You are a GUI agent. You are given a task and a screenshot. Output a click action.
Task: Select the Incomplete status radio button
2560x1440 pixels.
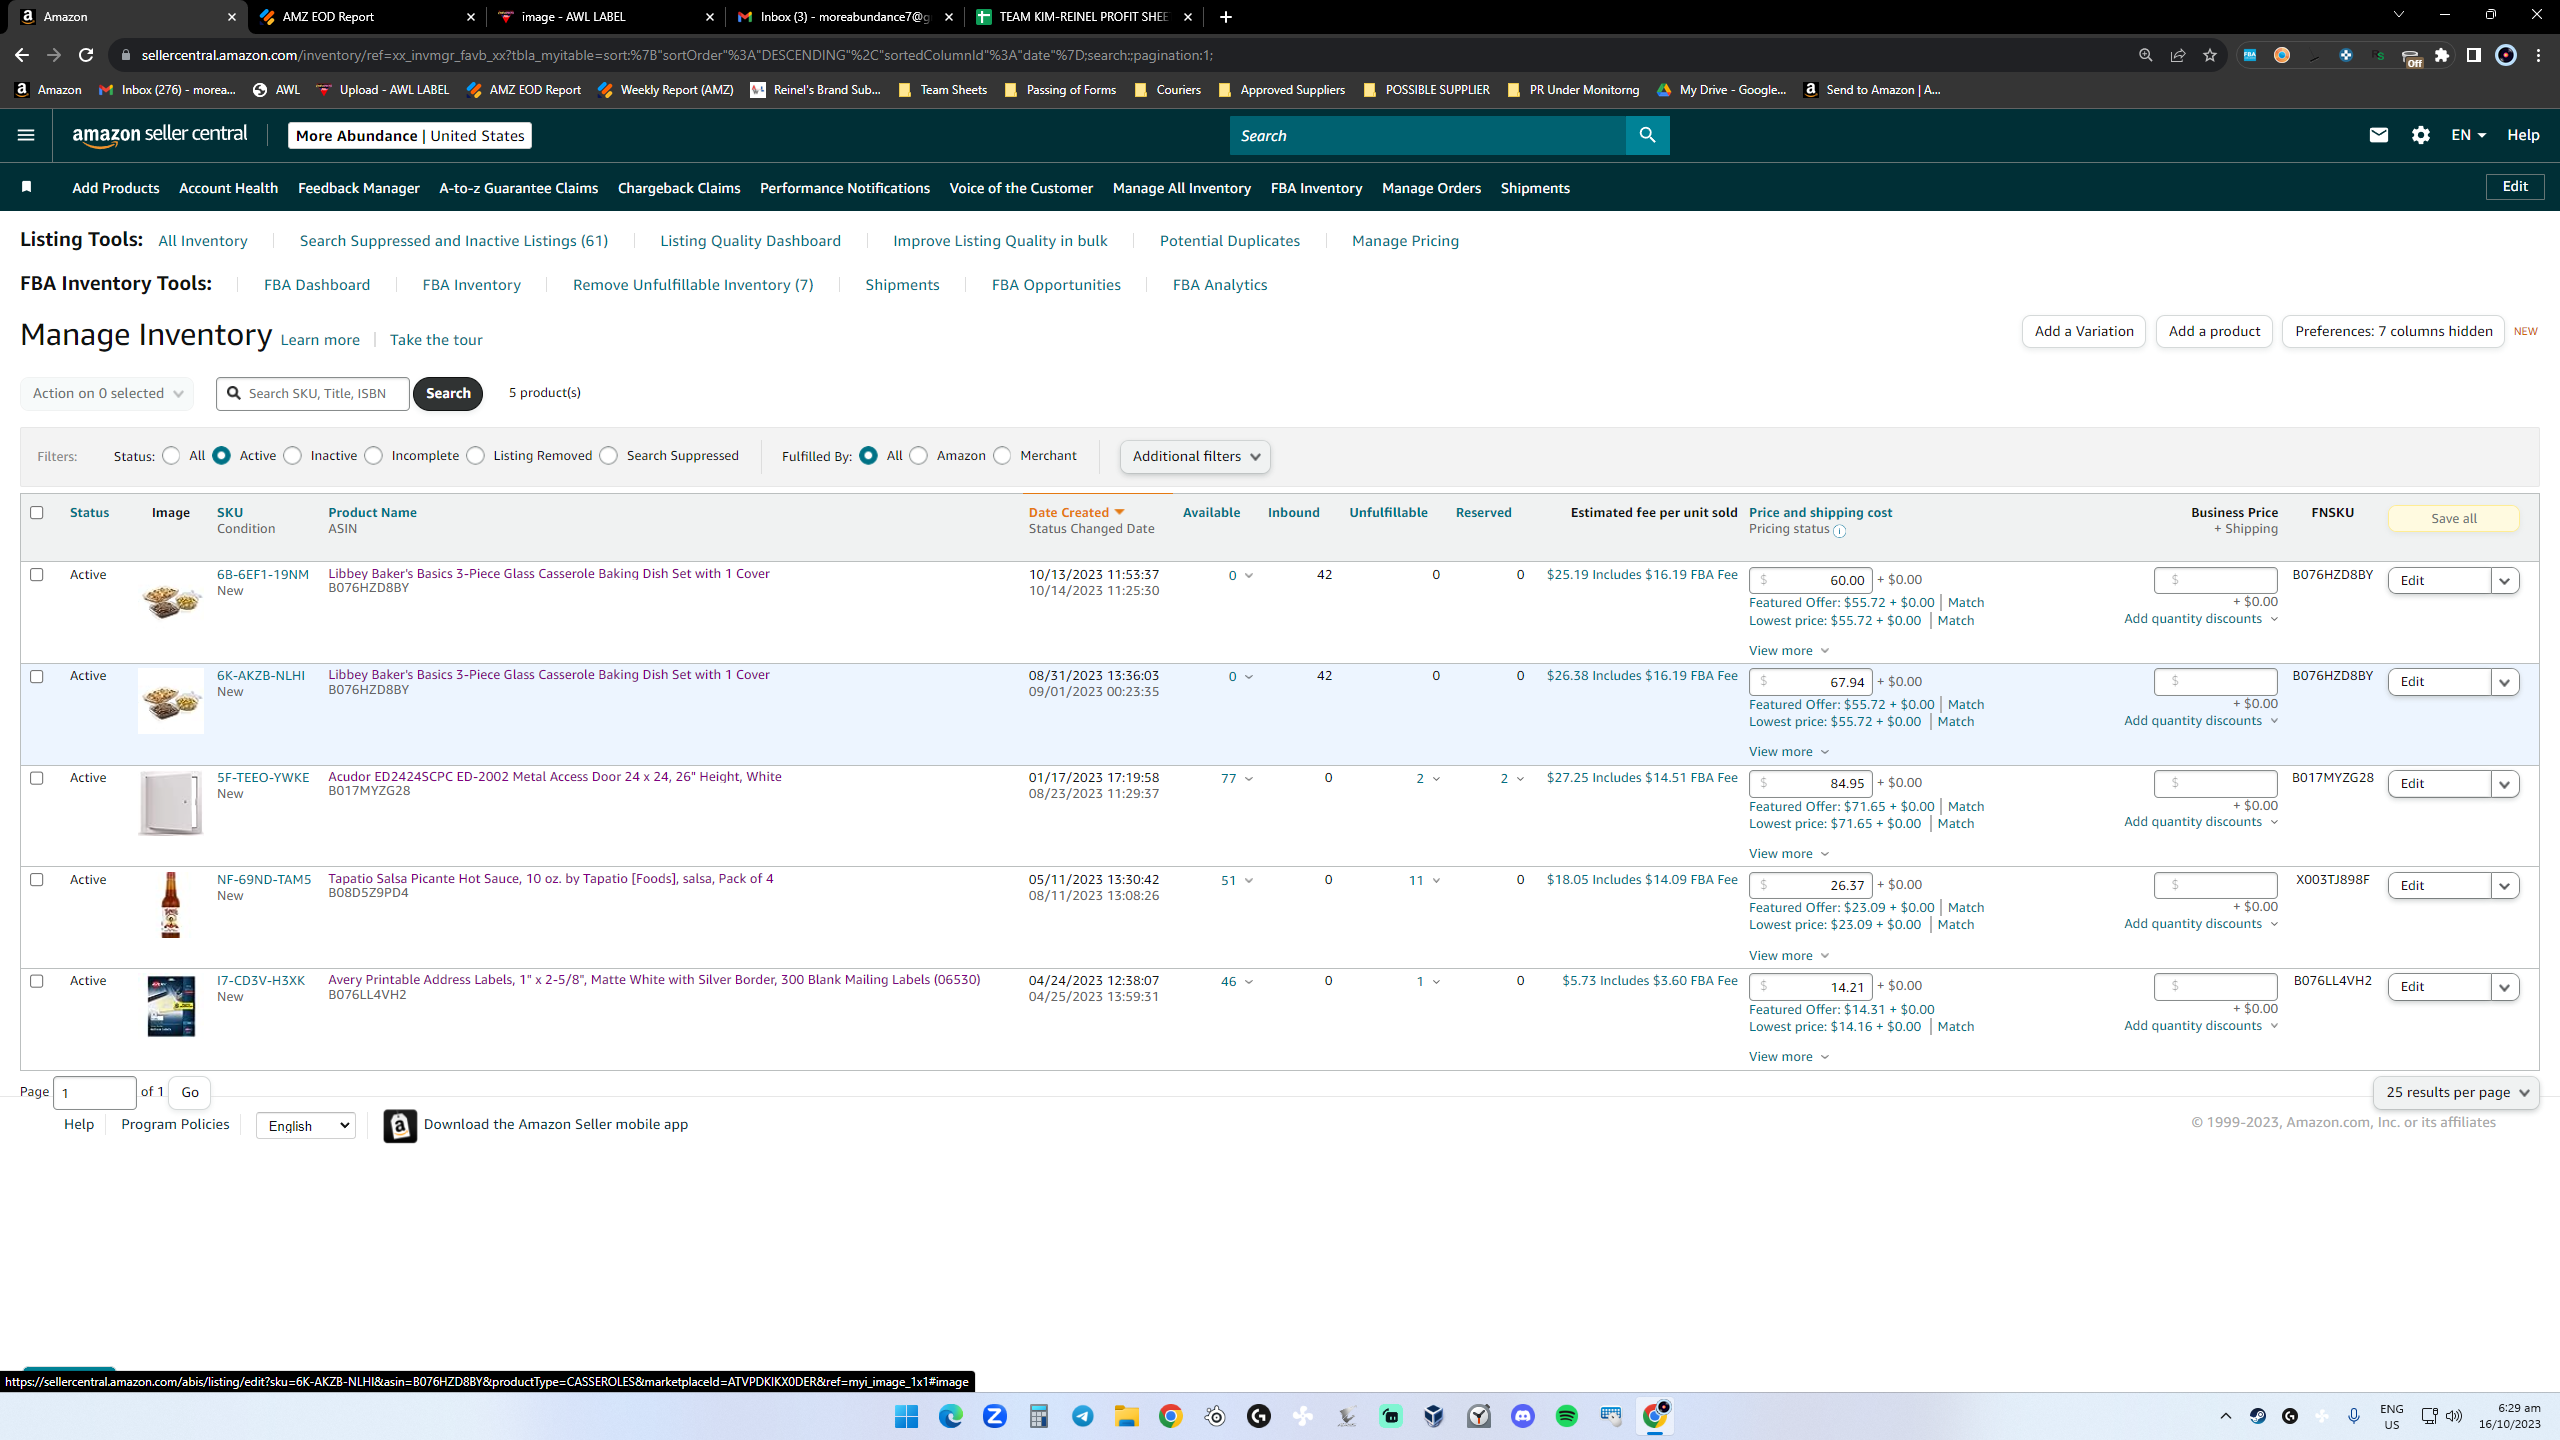tap(374, 456)
